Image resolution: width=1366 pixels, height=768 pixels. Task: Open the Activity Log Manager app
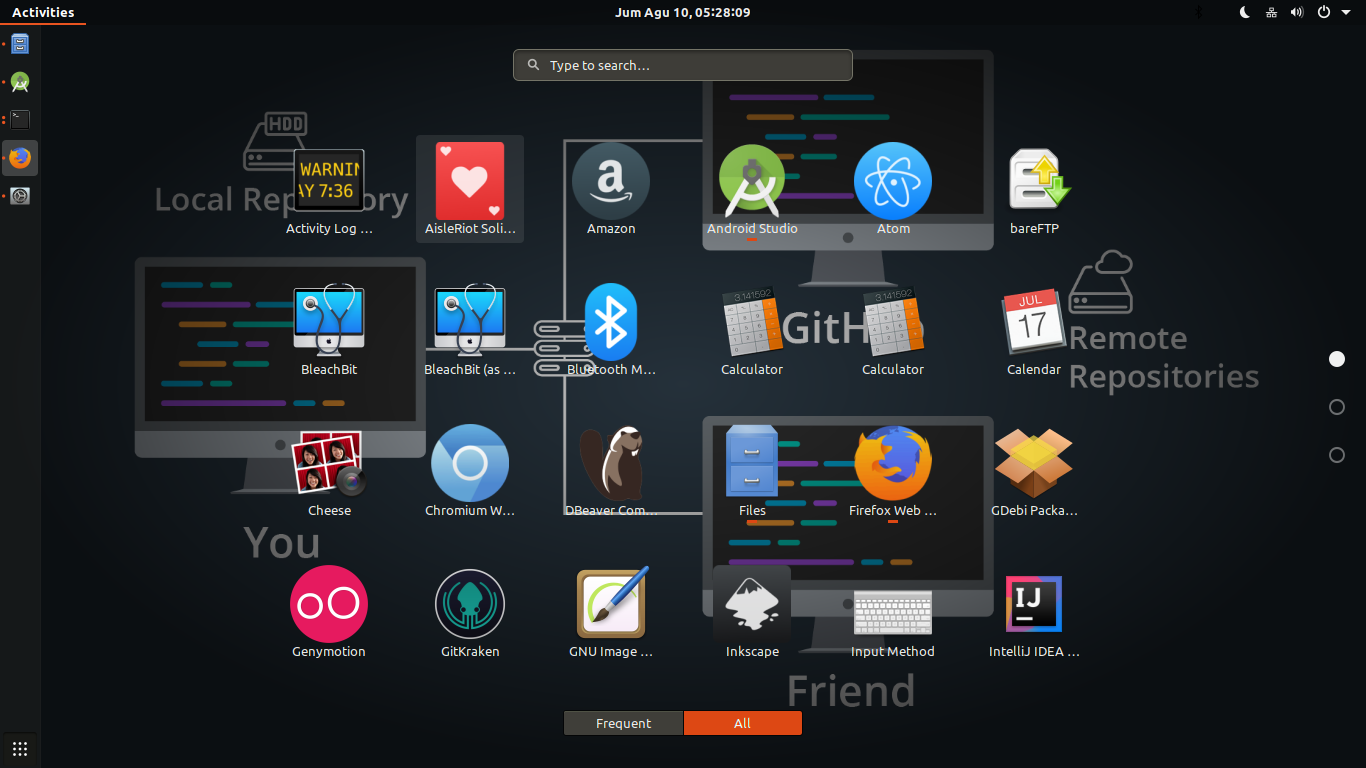pos(329,190)
